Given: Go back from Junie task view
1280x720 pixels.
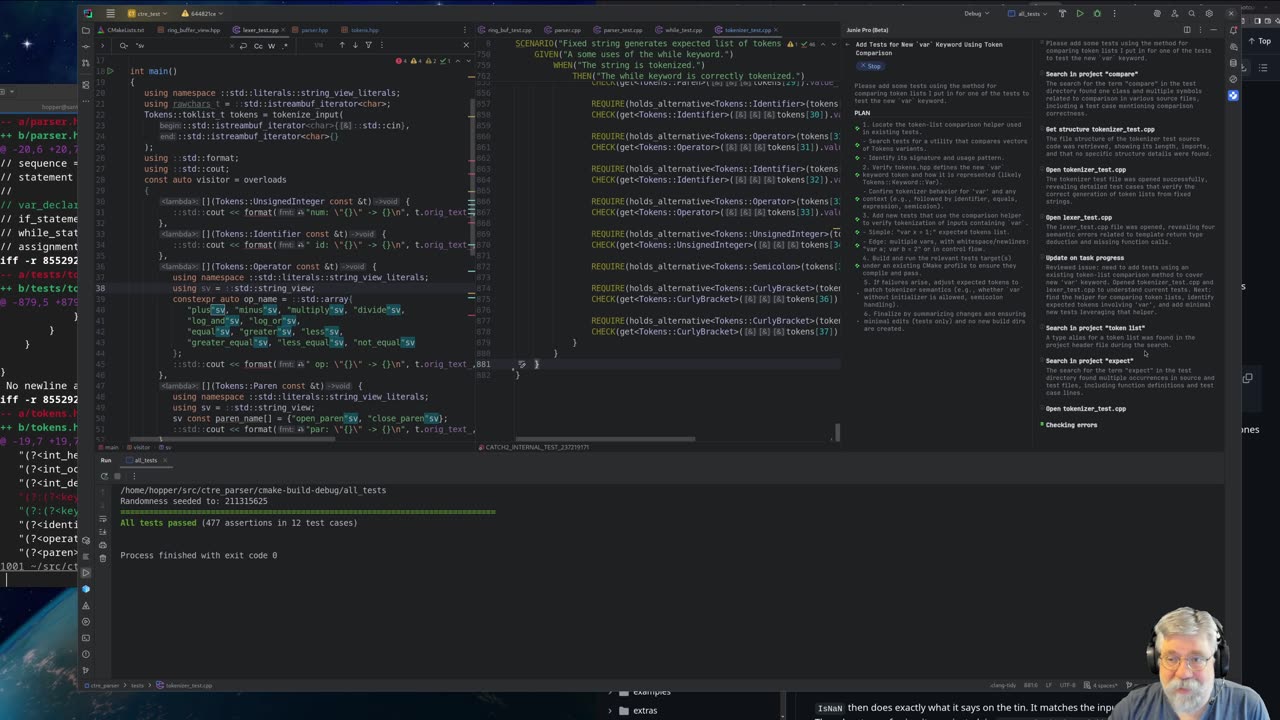Looking at the screenshot, I should coord(849,45).
